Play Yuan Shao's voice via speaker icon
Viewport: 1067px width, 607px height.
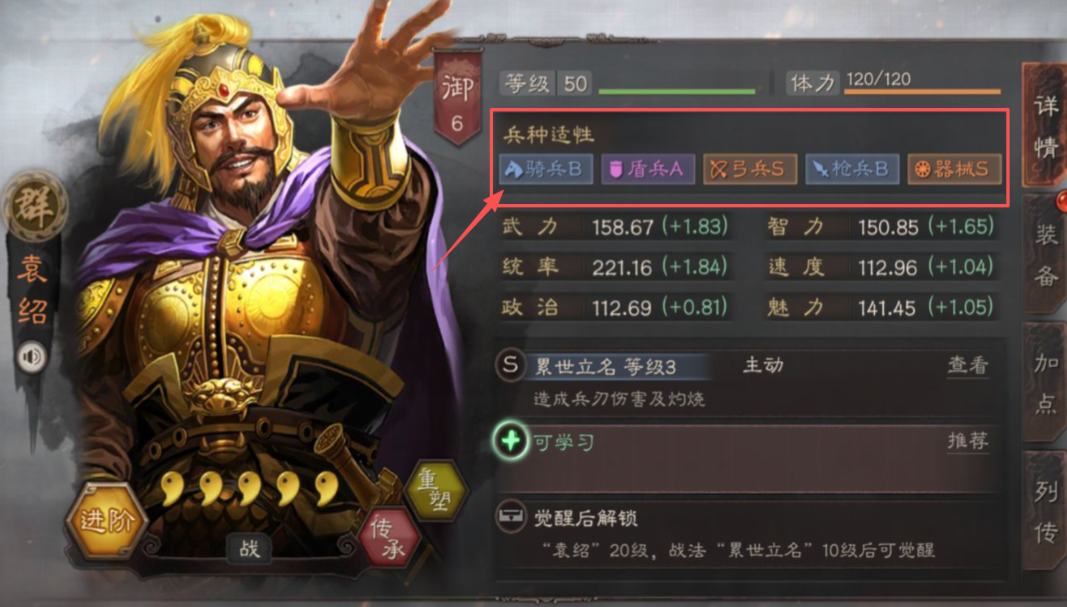click(32, 357)
